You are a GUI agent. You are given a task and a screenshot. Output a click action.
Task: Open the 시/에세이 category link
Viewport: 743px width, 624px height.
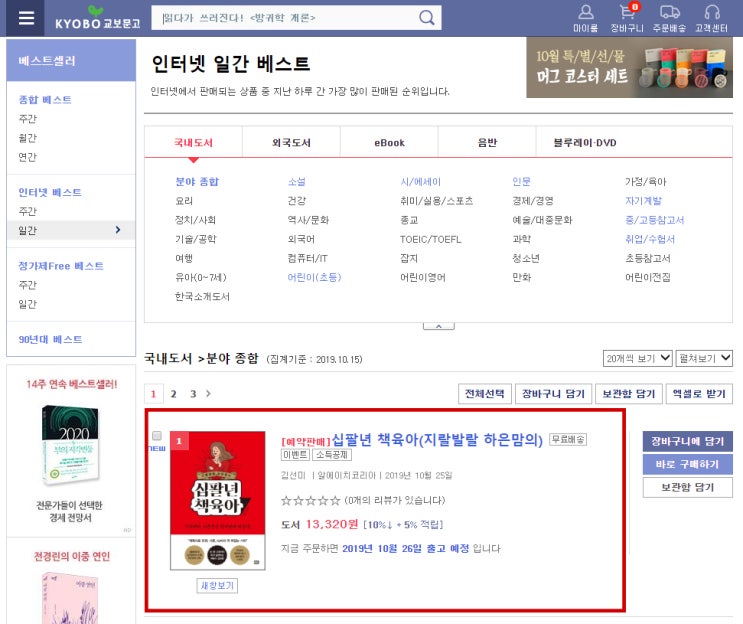pos(420,181)
